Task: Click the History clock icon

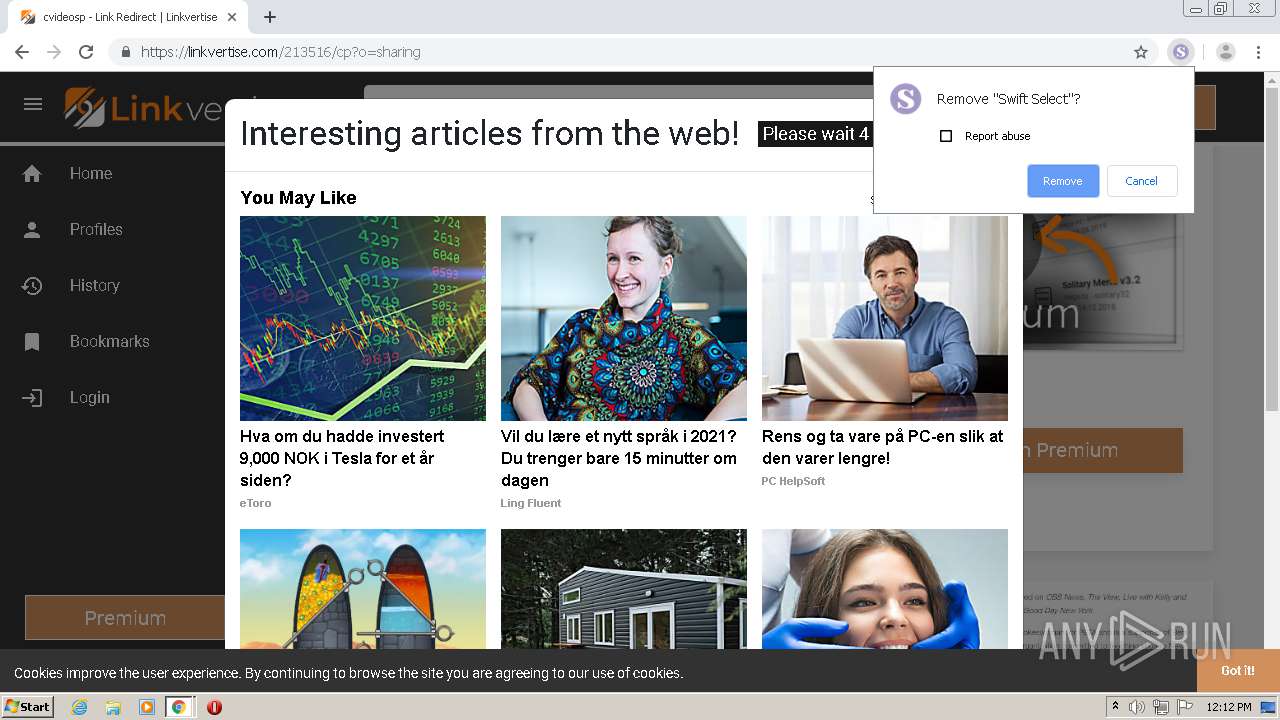Action: (32, 286)
